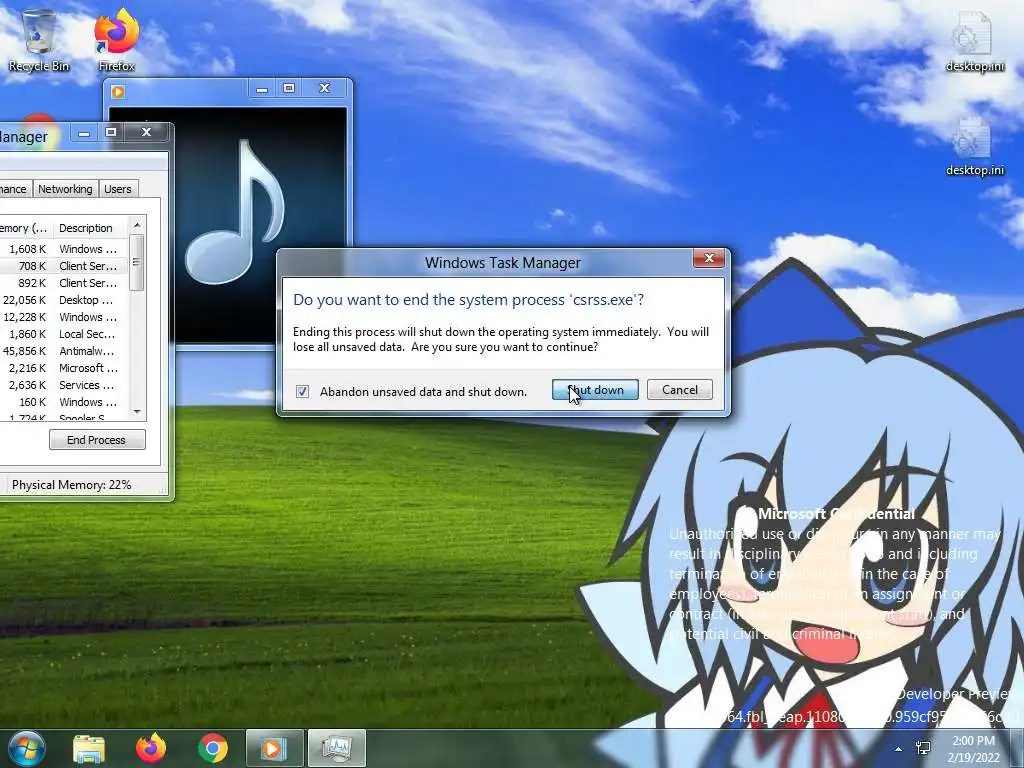Select the Windows process using 1,608 K

point(64,249)
